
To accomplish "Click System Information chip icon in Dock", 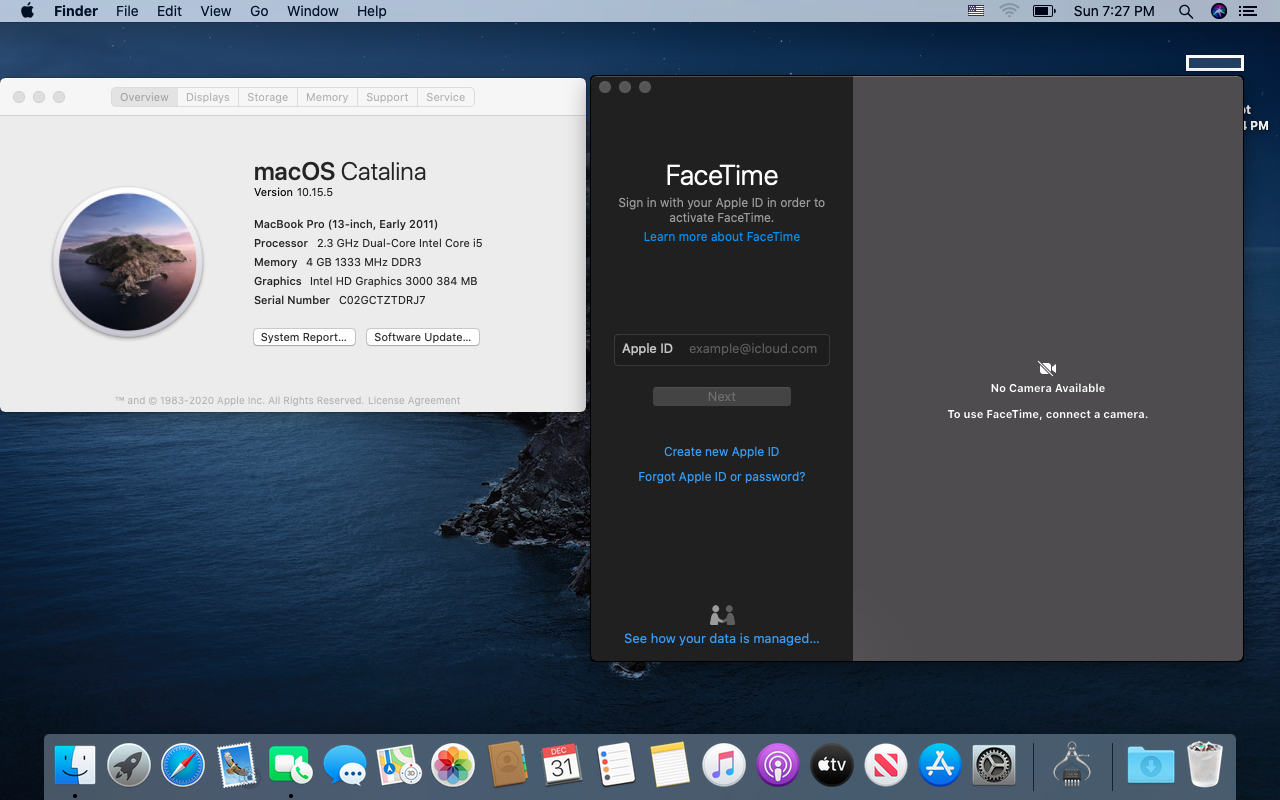I will 1072,764.
